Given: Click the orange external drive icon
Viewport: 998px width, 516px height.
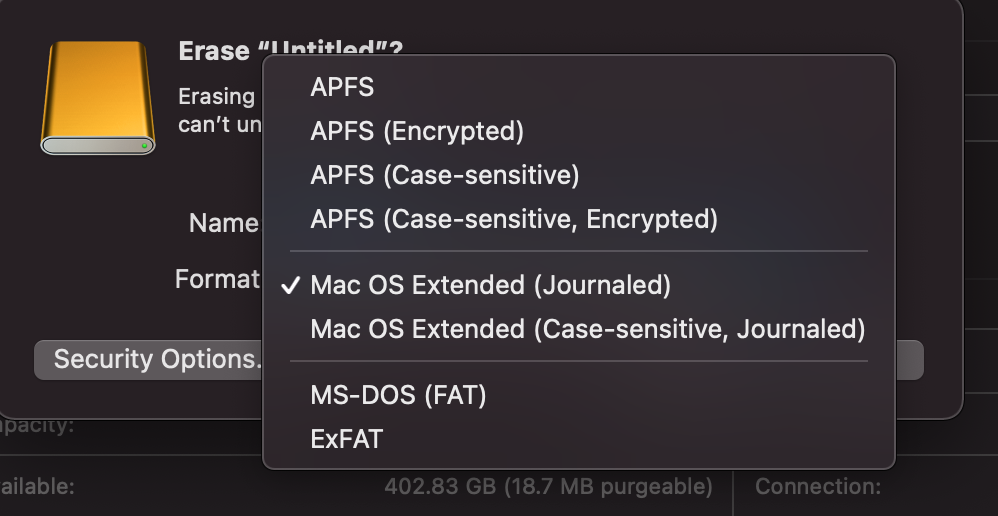Looking at the screenshot, I should 98,98.
